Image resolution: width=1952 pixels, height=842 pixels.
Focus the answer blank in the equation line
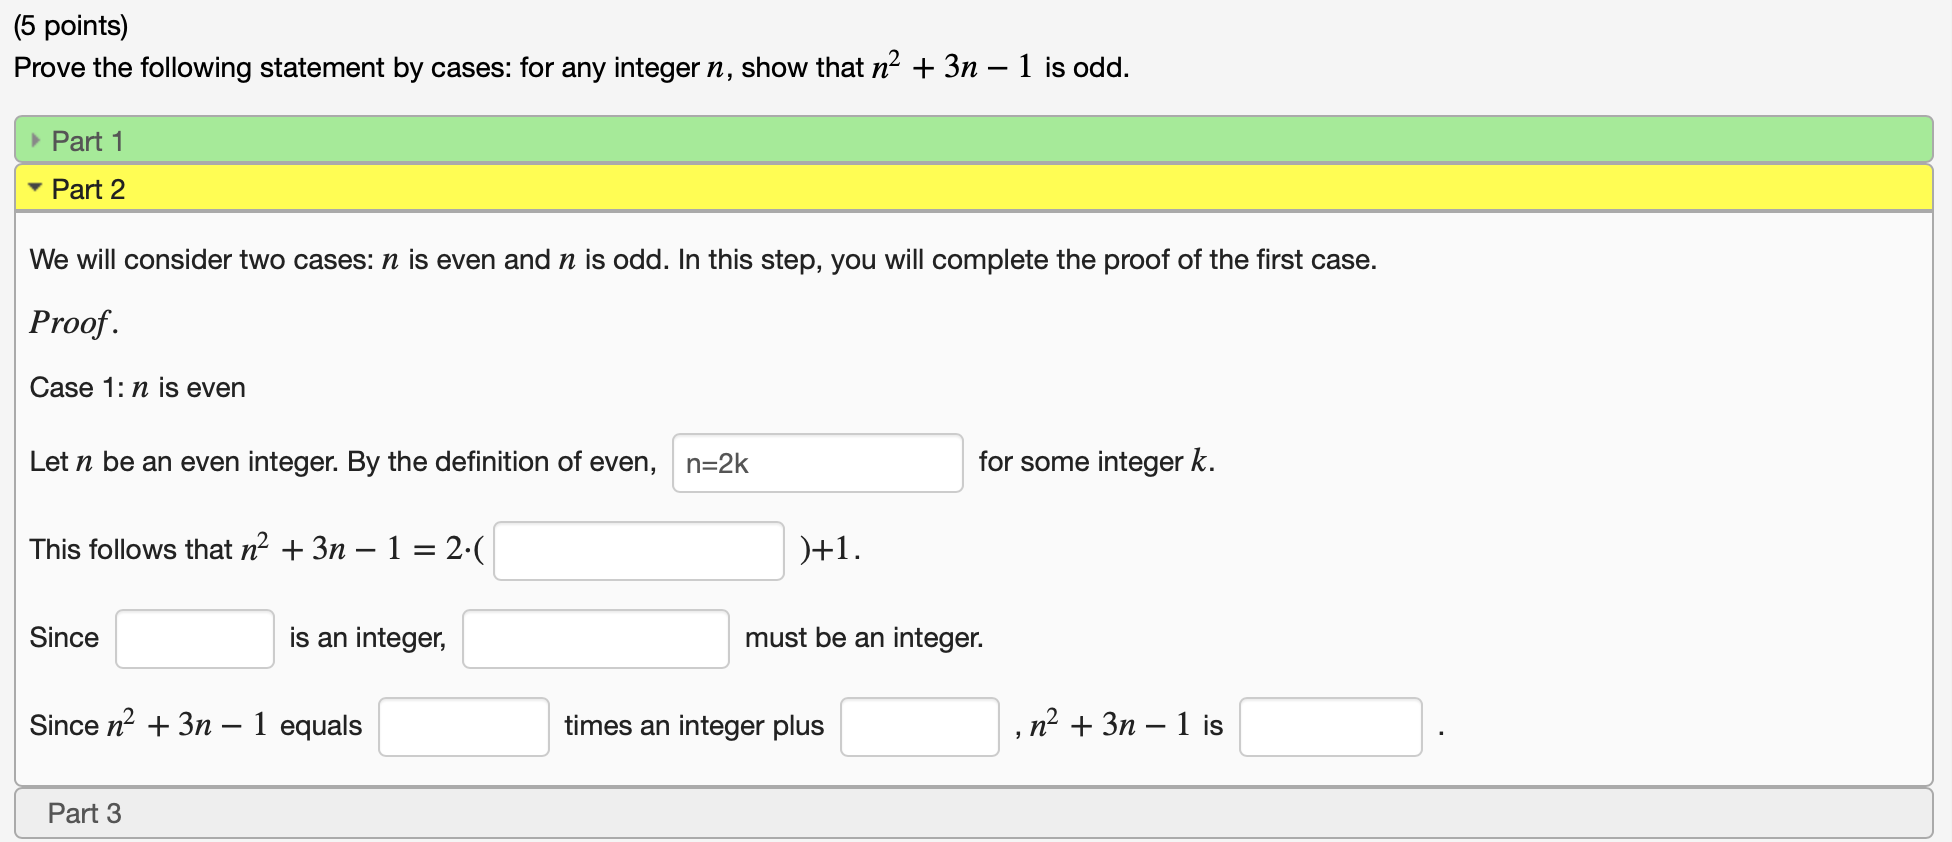(x=638, y=550)
